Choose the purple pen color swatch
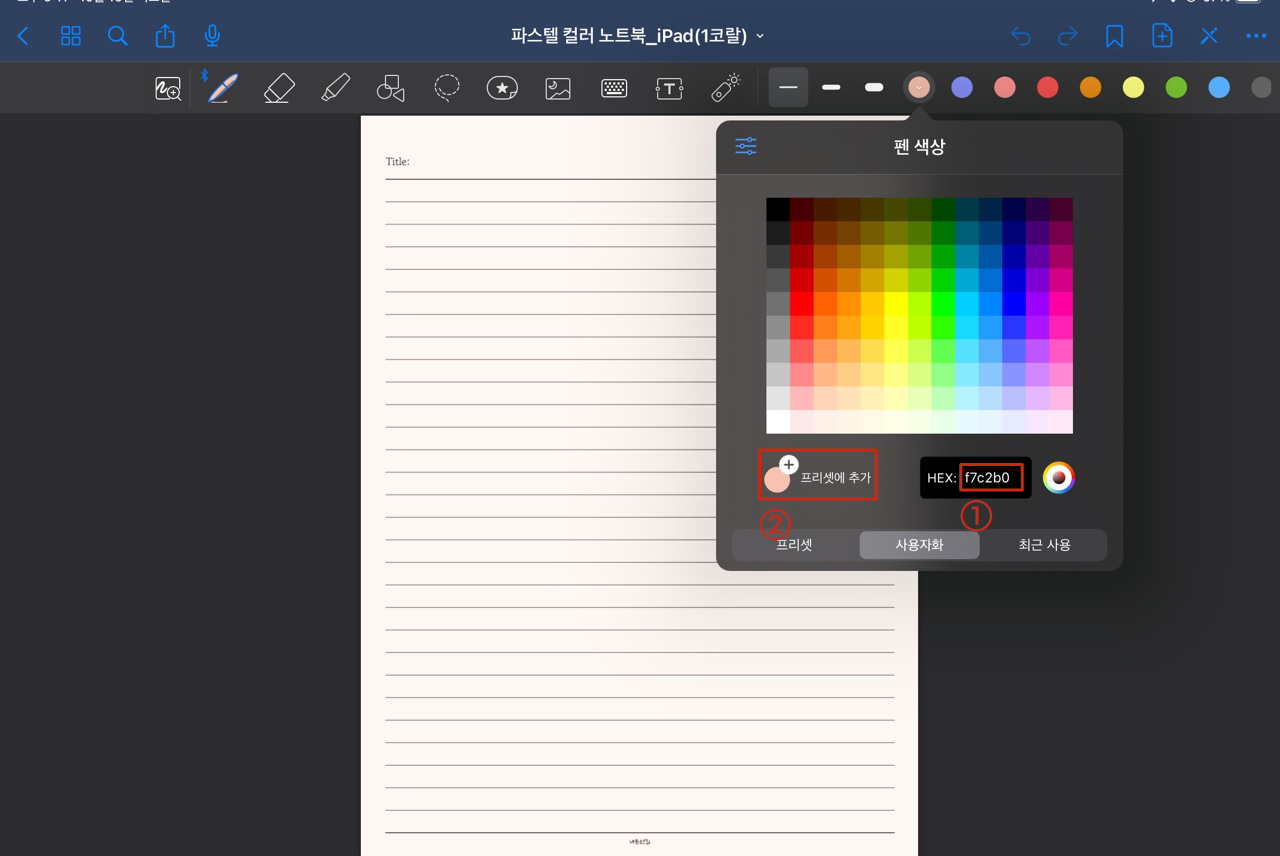1280x856 pixels. tap(961, 87)
